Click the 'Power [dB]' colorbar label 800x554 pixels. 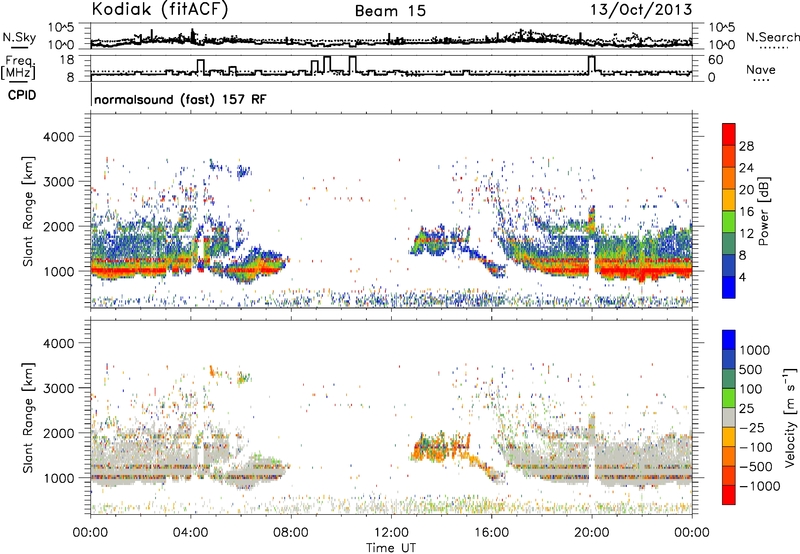click(763, 211)
